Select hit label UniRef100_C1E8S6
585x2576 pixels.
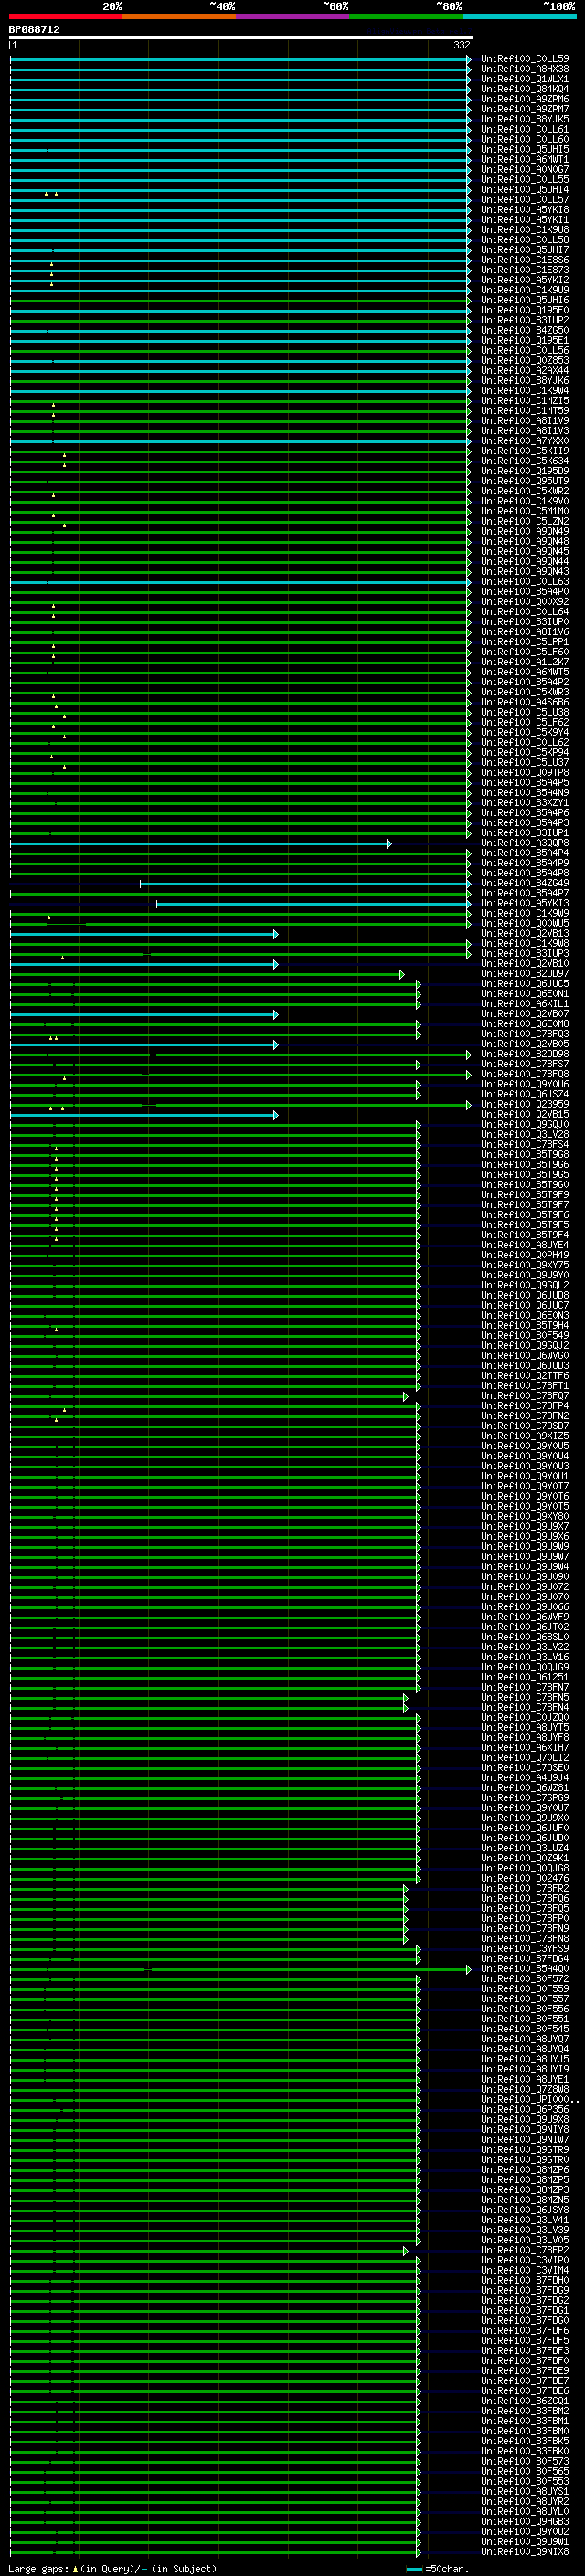click(525, 260)
